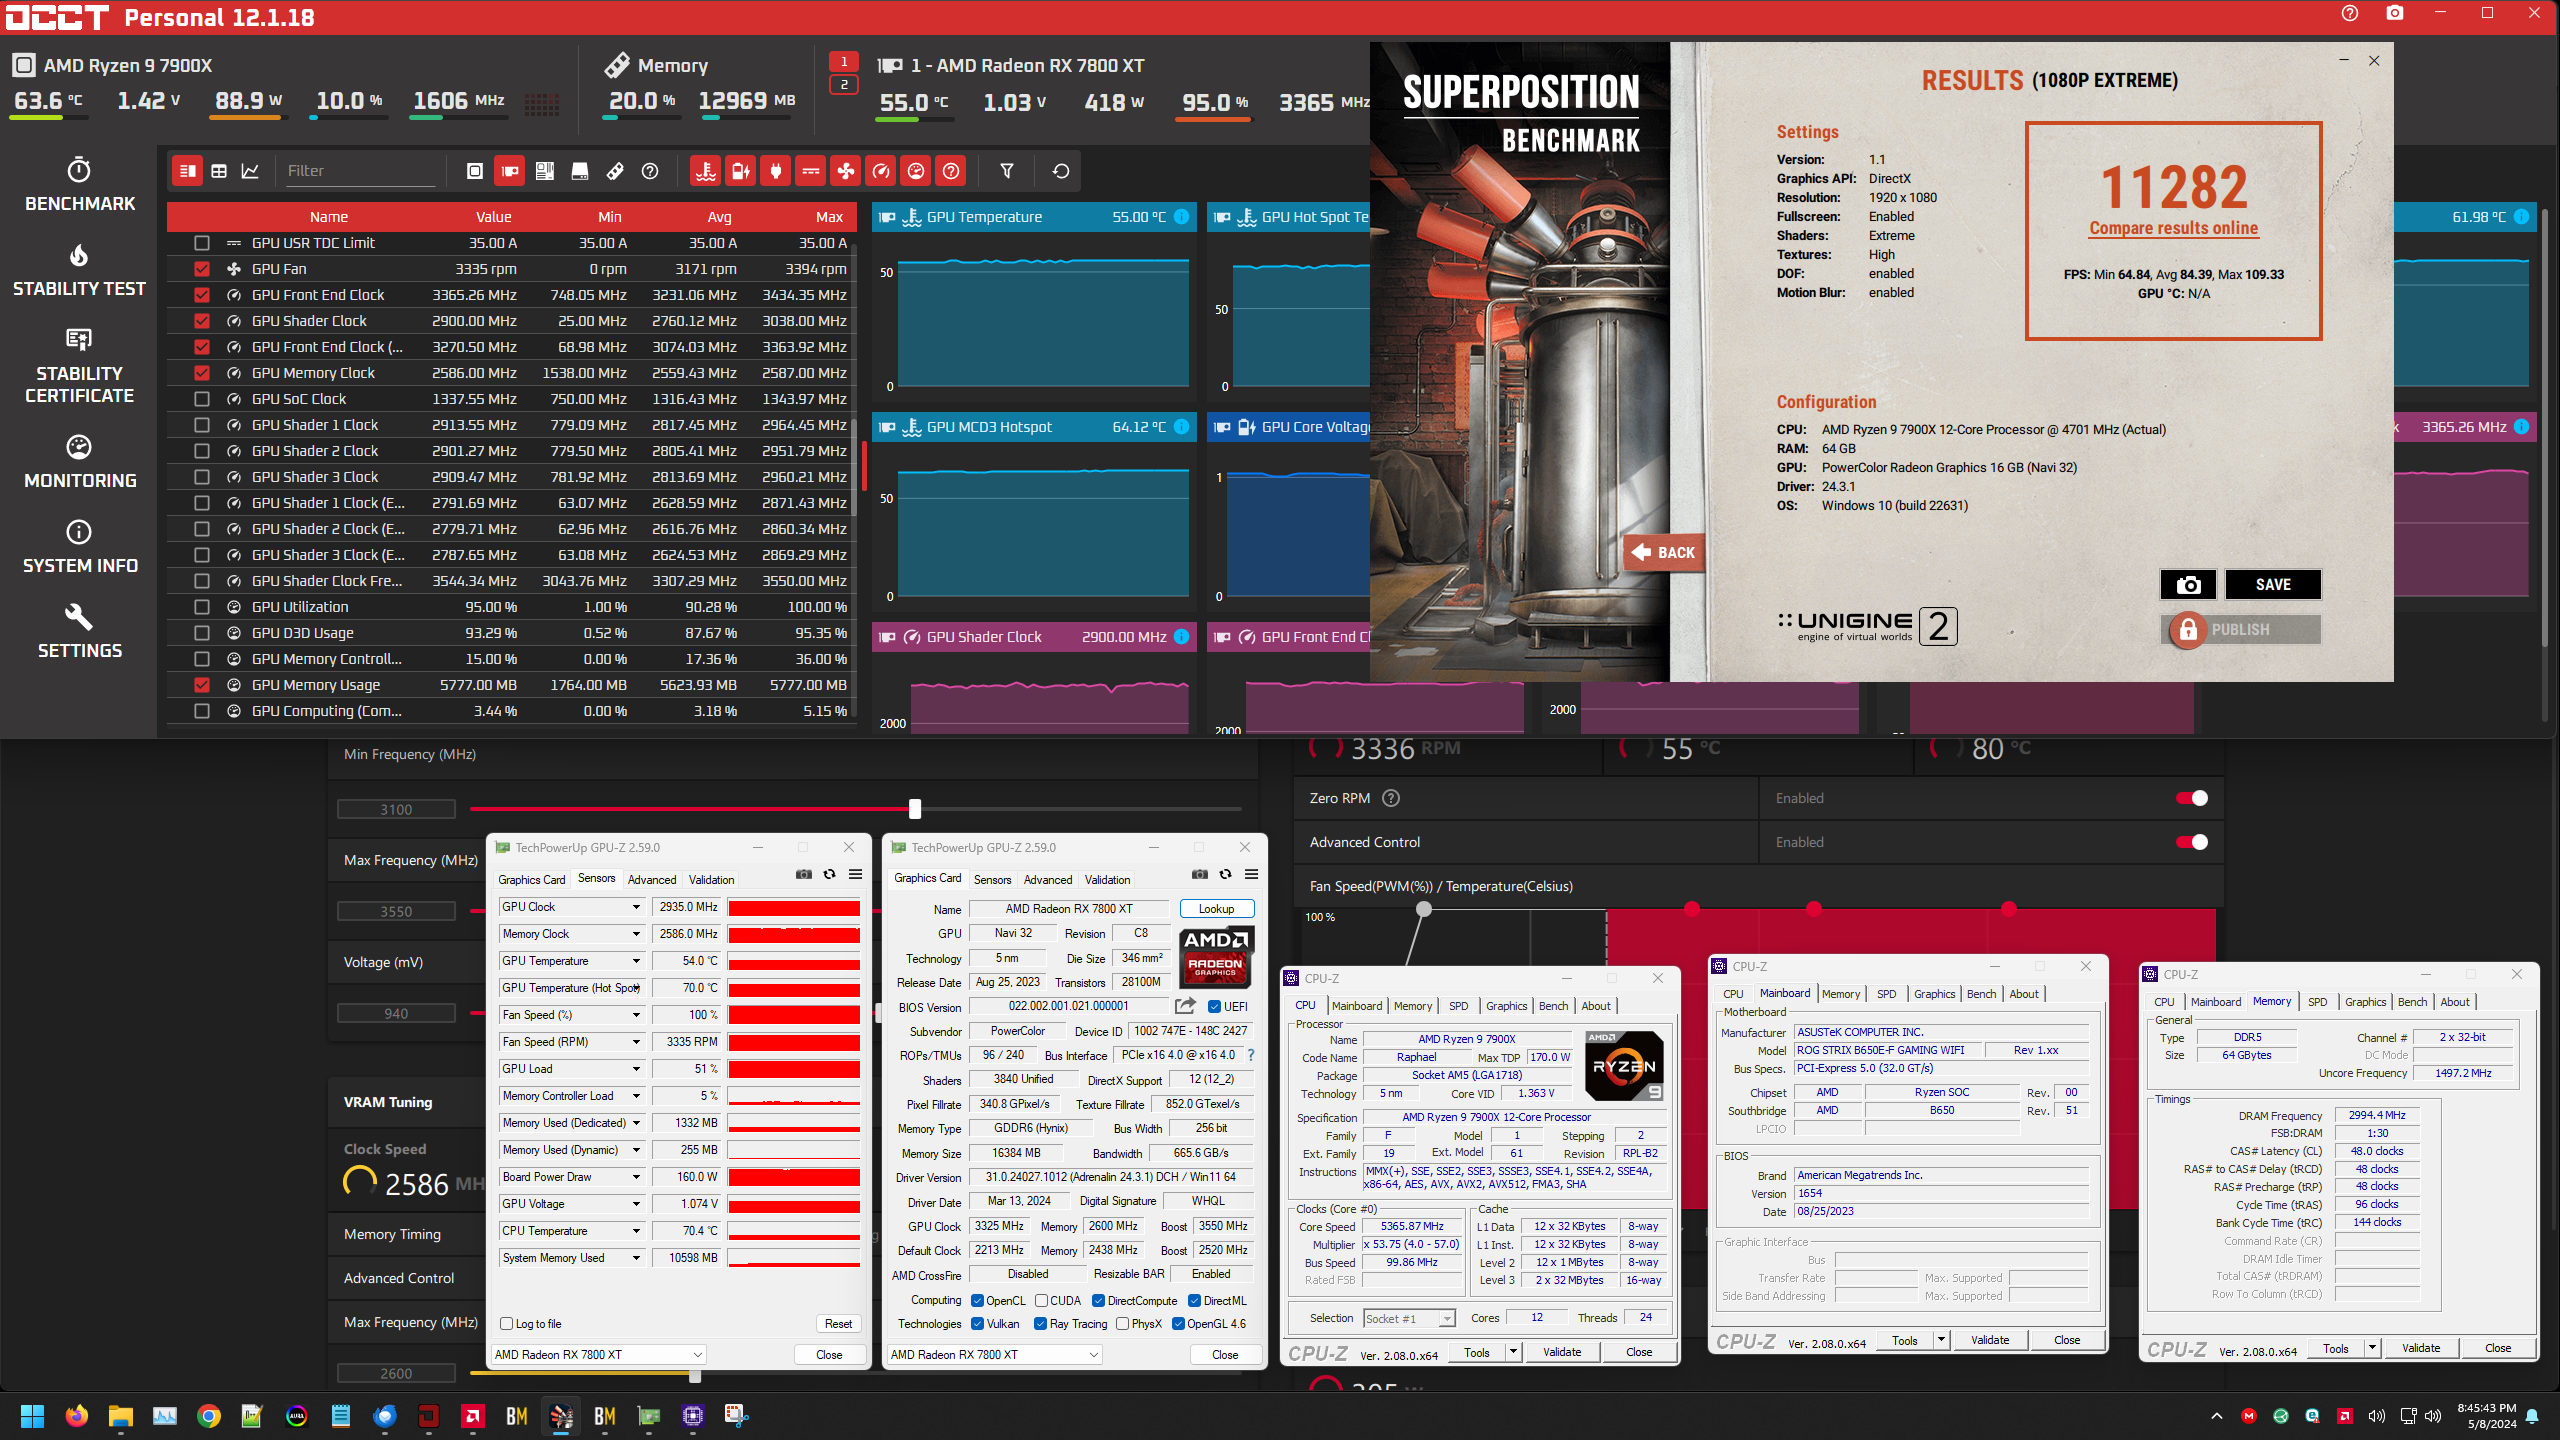Open the Bench tab in CPU-Z Mainboard window
This screenshot has width=2560, height=1440.
pyautogui.click(x=1981, y=994)
